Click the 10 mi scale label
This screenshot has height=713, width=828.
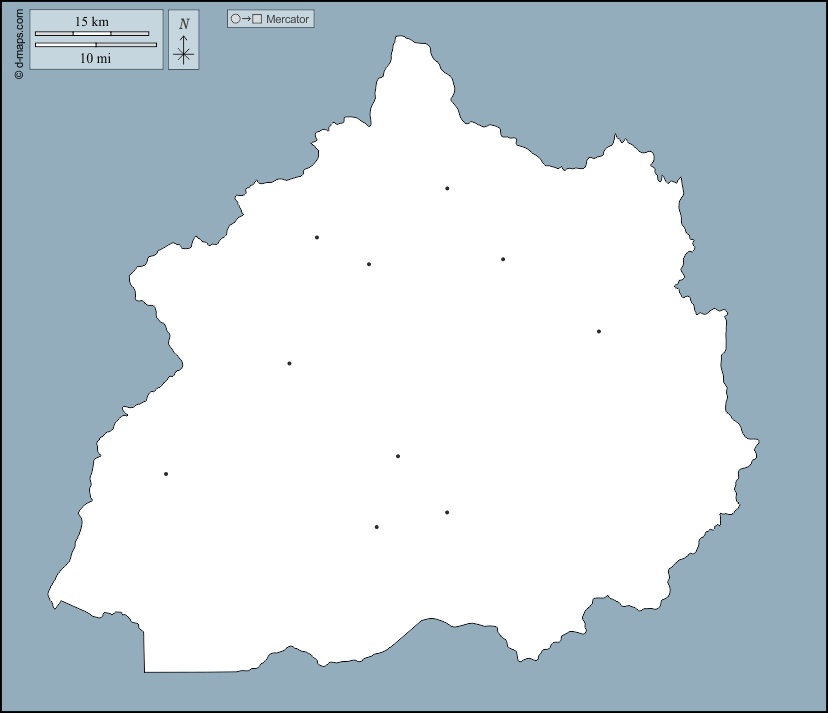pyautogui.click(x=95, y=58)
